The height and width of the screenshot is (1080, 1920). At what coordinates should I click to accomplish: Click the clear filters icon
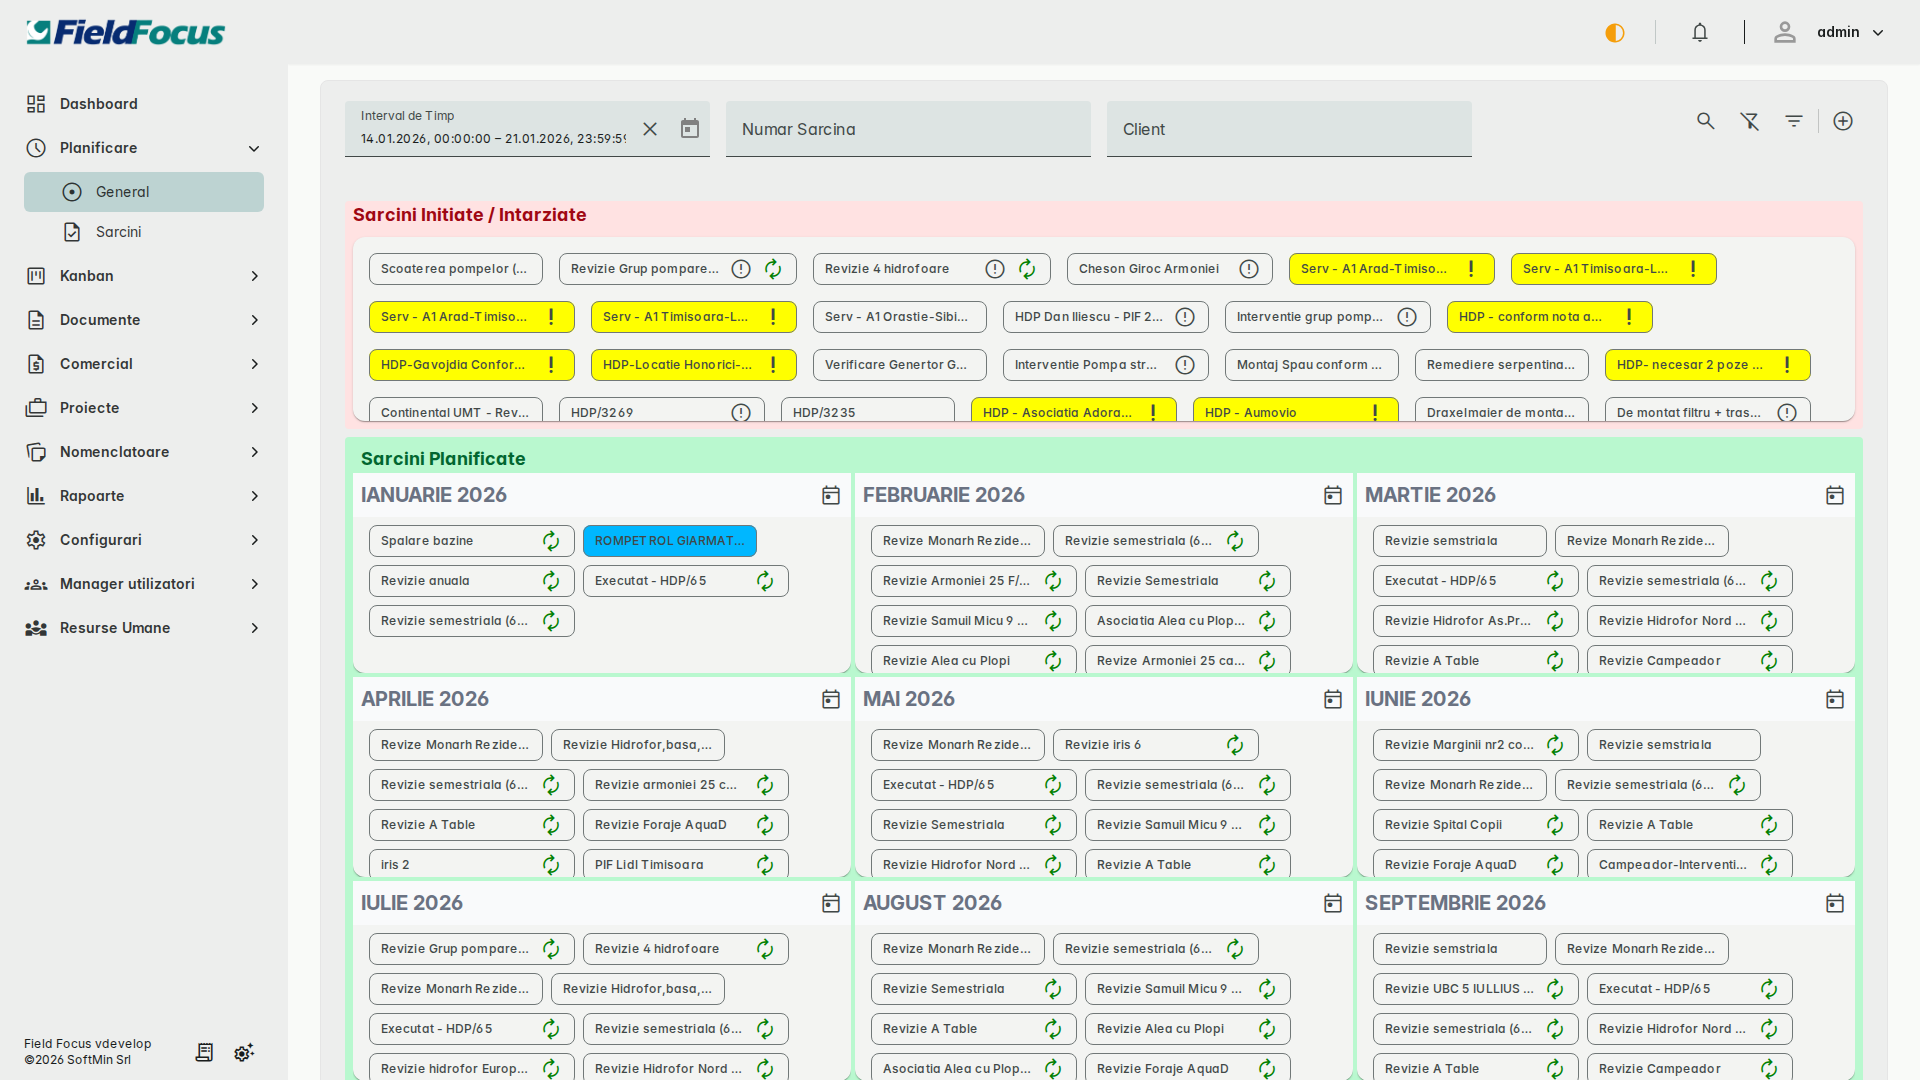pos(1749,121)
